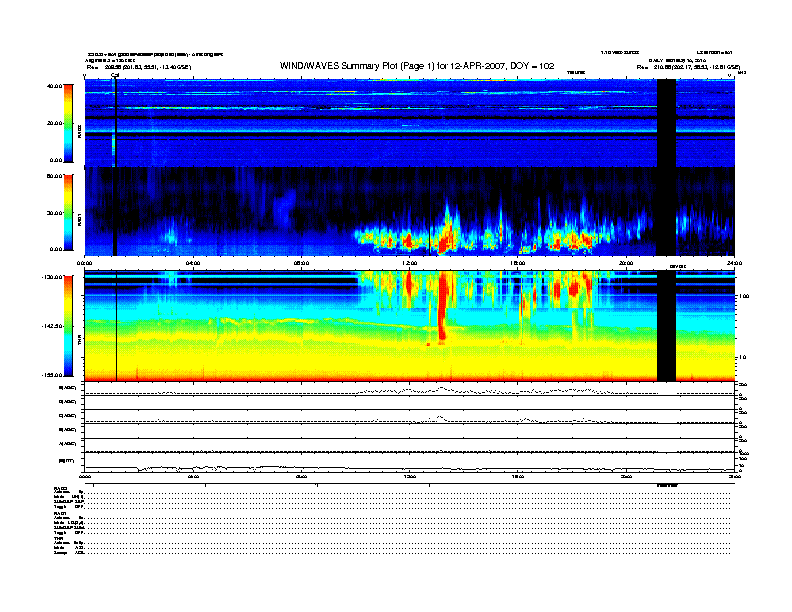792x612 pixels.
Task: Click the top-right spacecraft position text line
Action: tap(688, 67)
